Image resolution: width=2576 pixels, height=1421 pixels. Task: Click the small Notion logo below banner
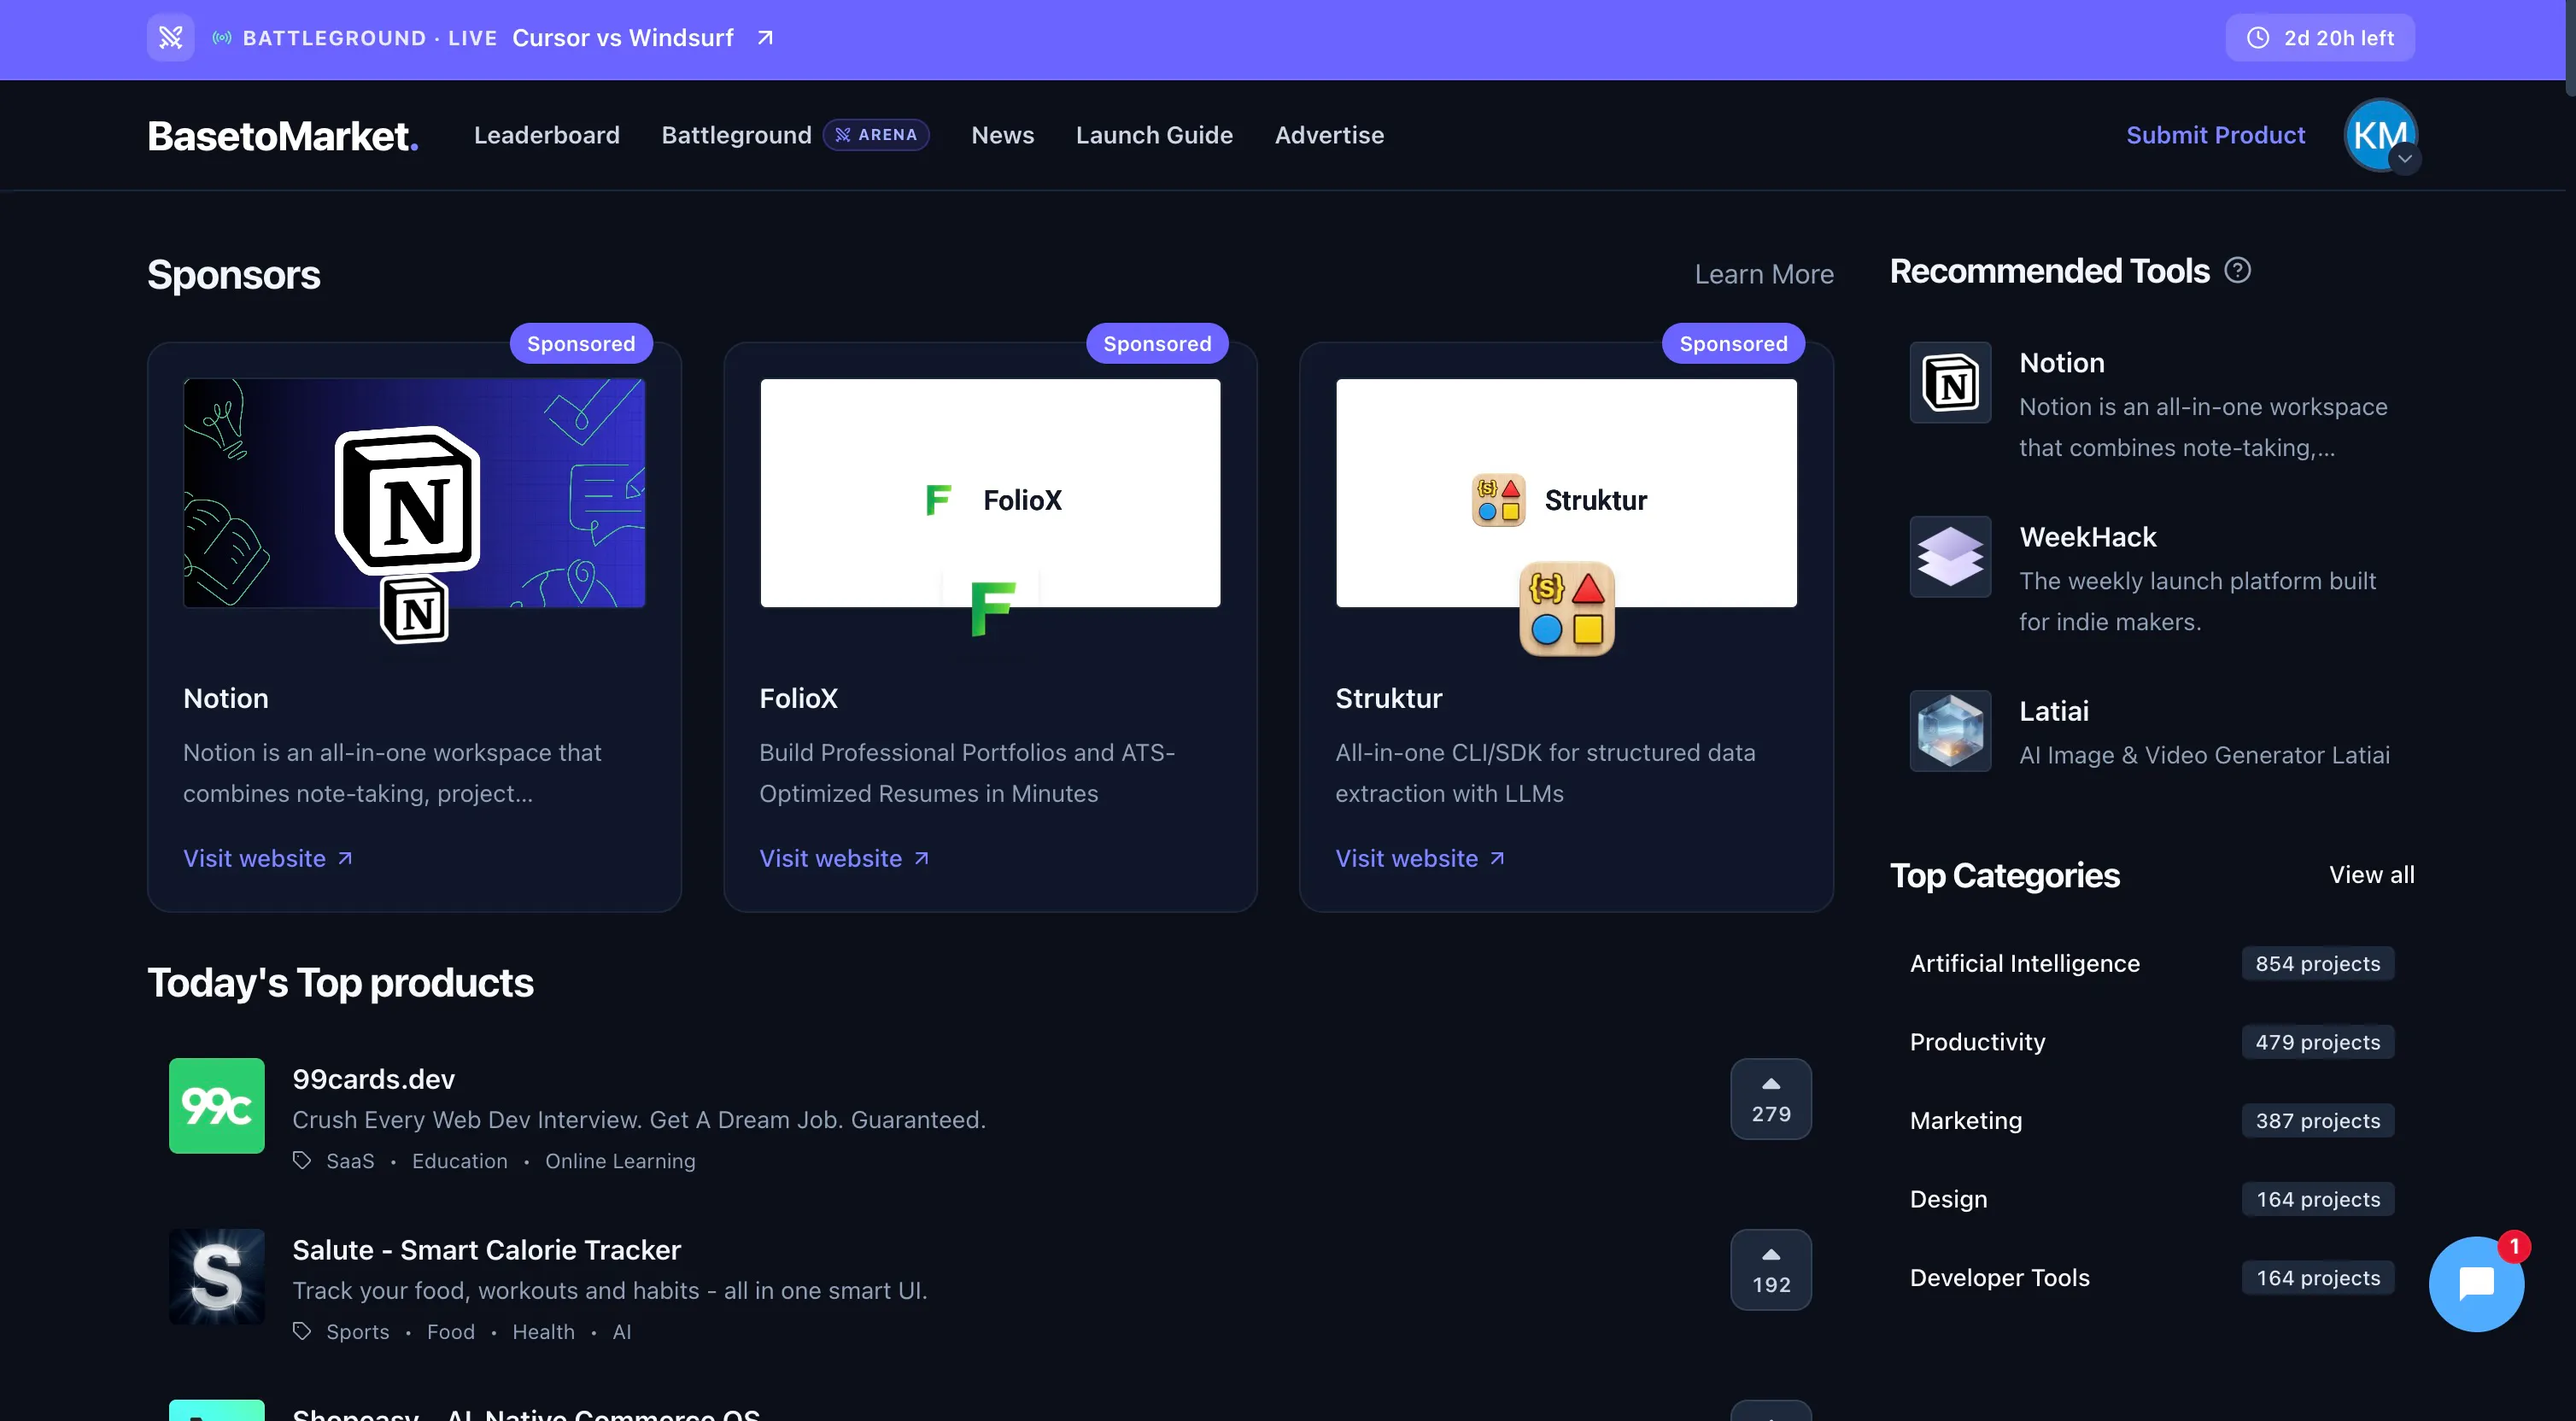[414, 610]
